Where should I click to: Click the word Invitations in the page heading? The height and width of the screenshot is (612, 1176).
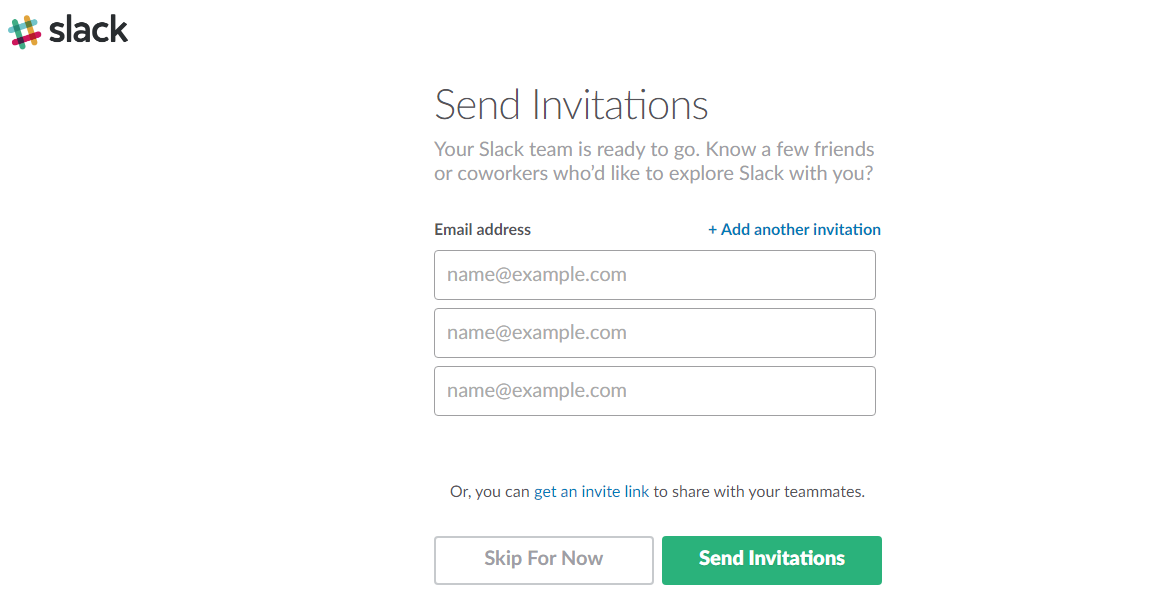coord(619,105)
